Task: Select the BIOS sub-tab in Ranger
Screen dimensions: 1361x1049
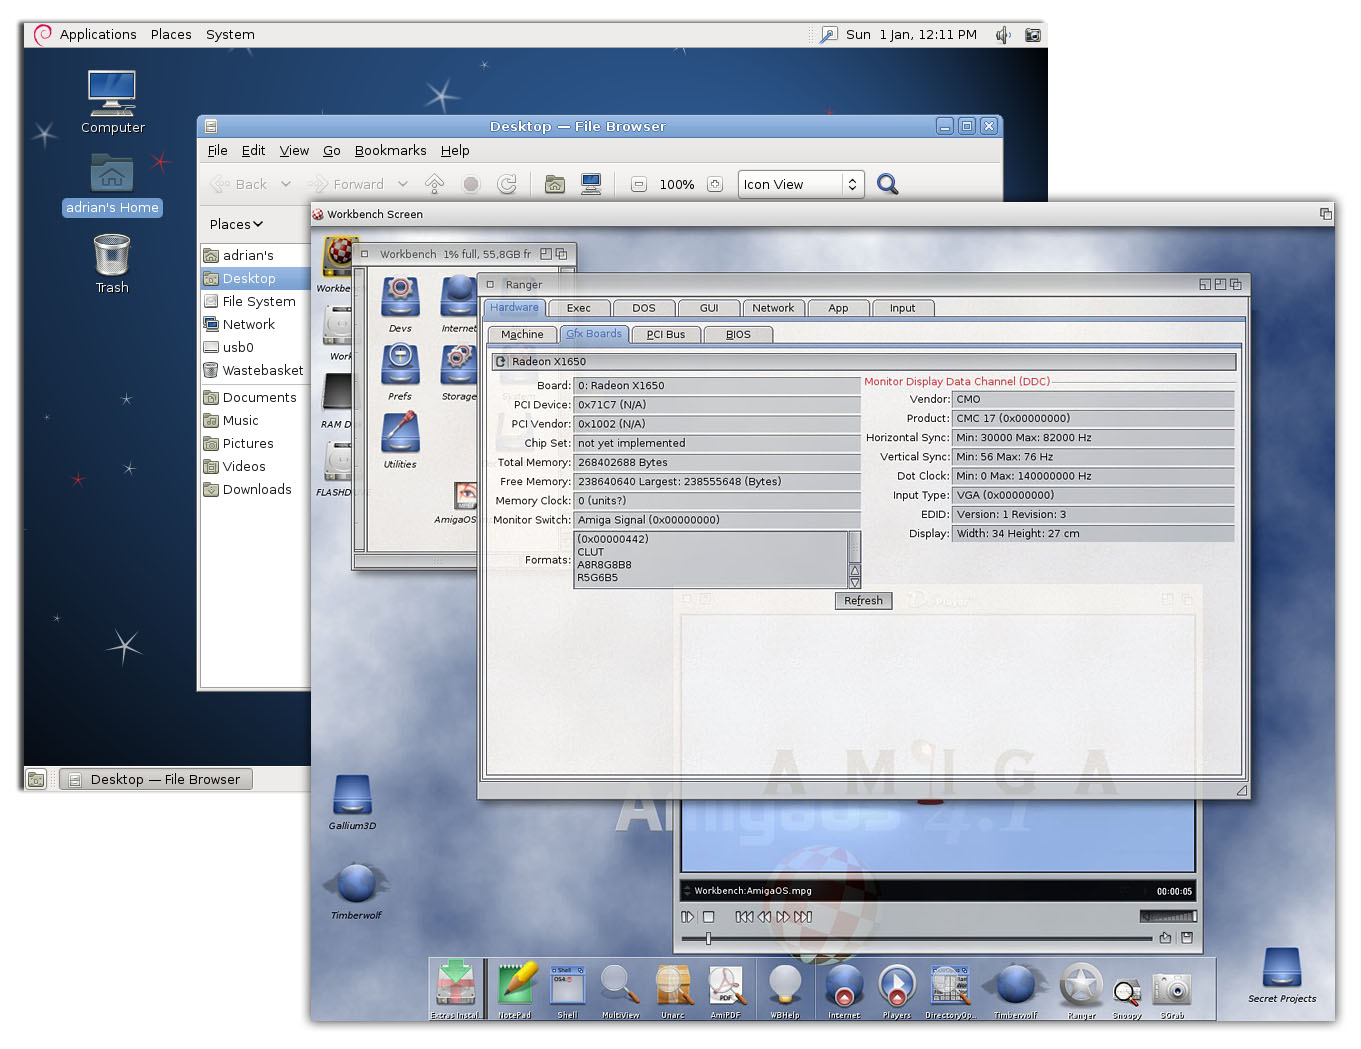Action: (738, 334)
